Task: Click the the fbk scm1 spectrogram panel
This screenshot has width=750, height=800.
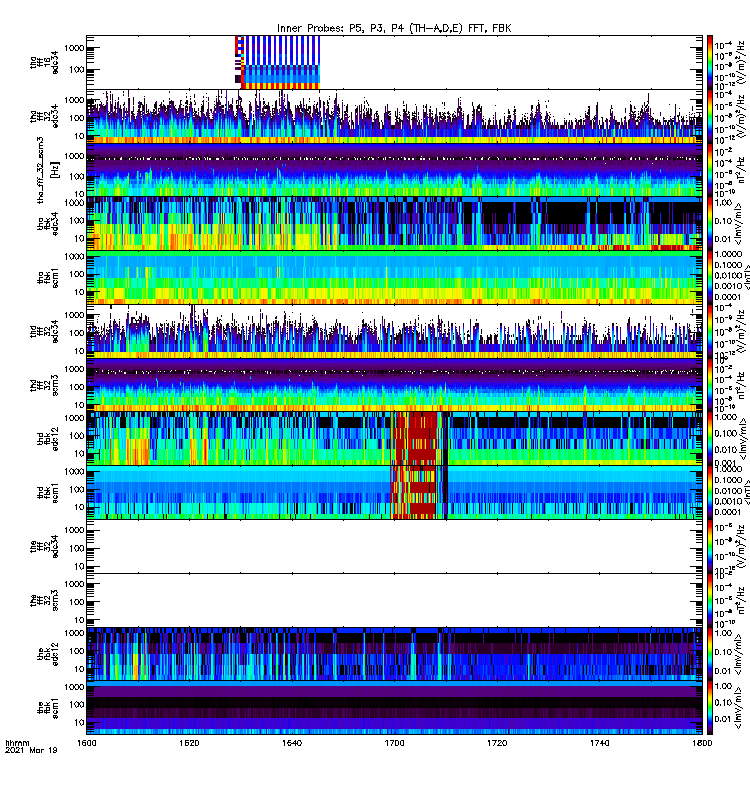Action: (x=394, y=708)
